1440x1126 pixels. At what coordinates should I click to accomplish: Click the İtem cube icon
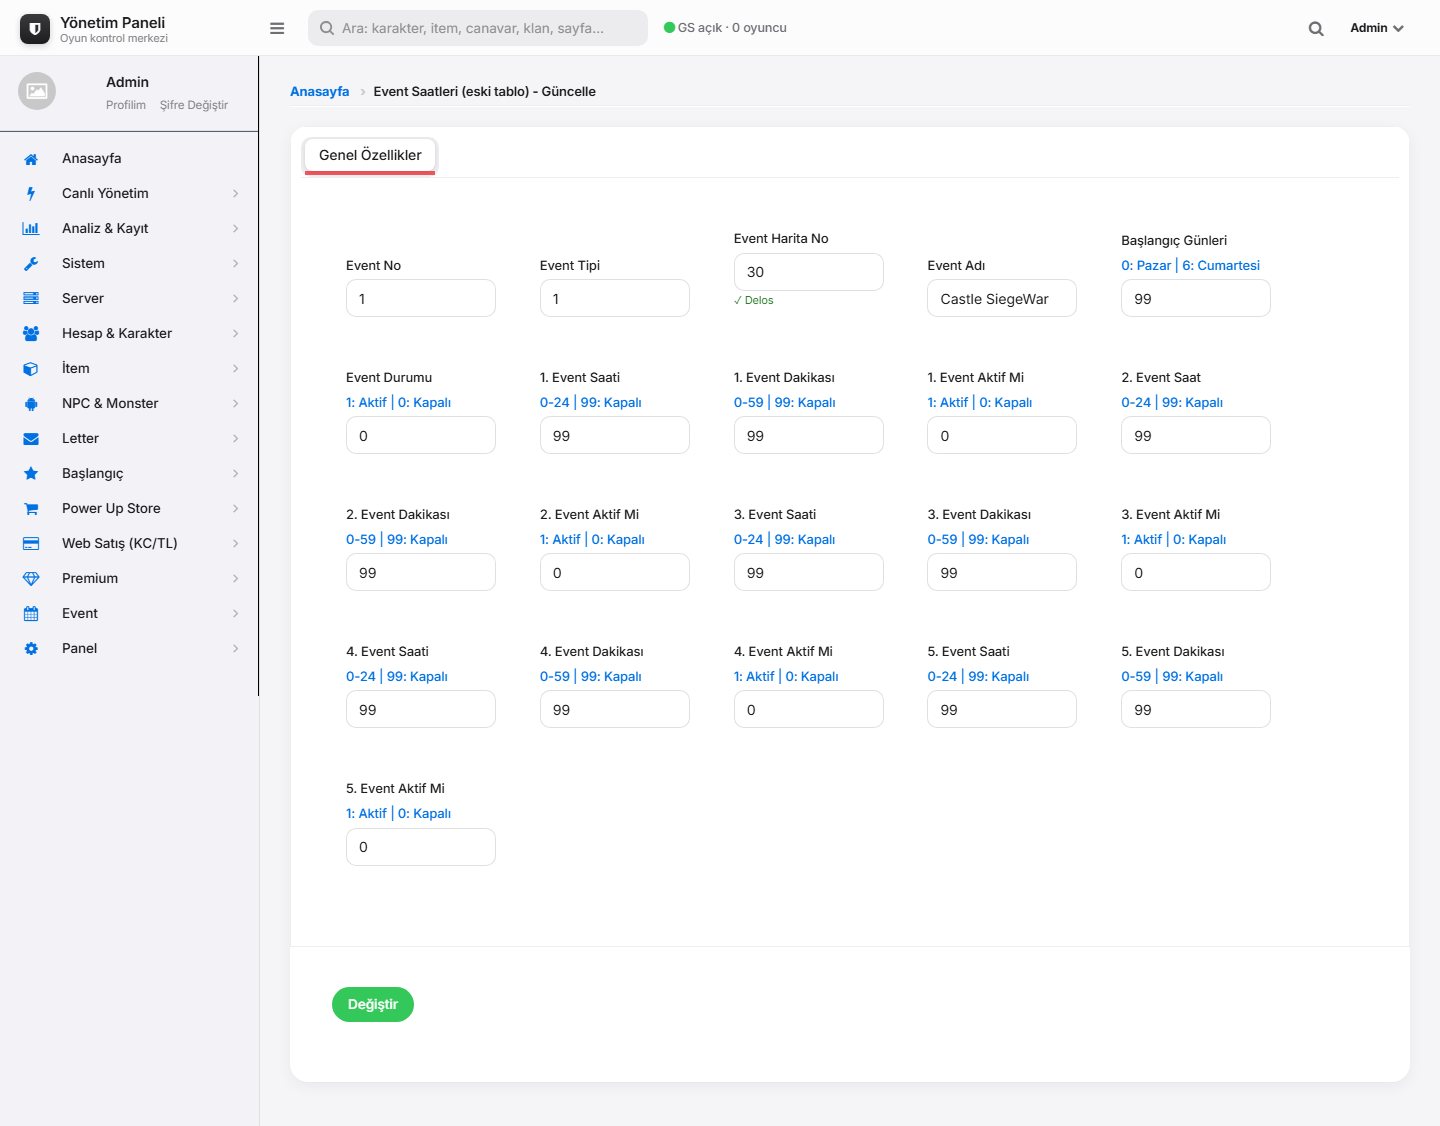tap(31, 369)
